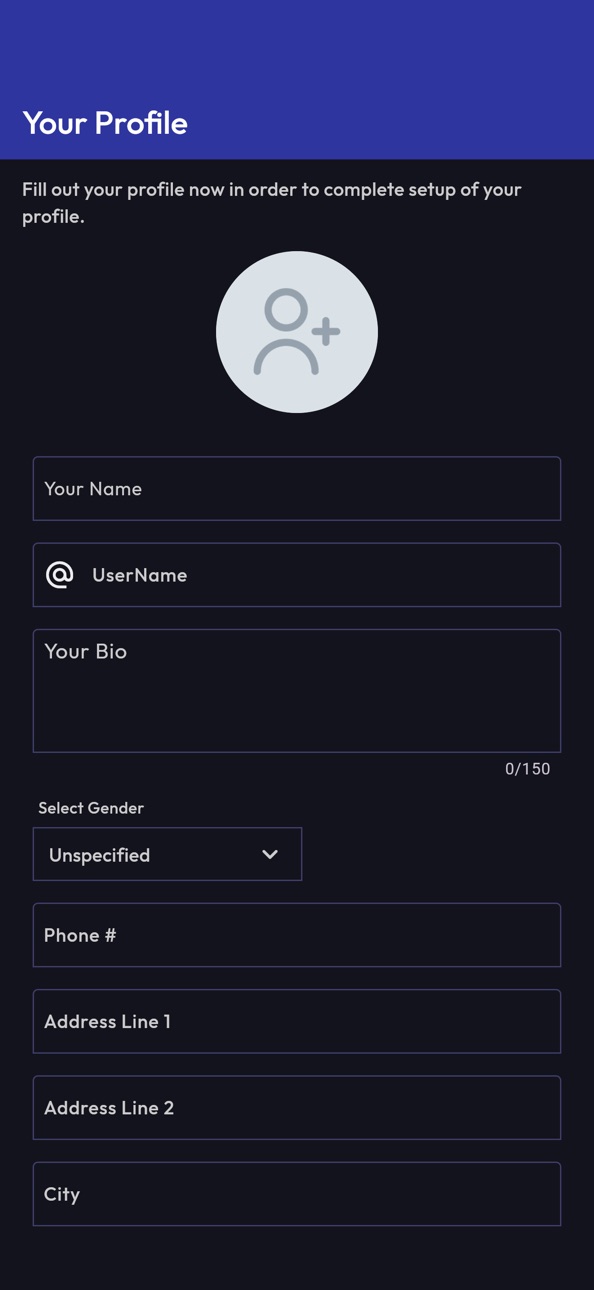Click the Unspecified text in the gender selector
Screen dimensions: 594x1290
coord(100,855)
